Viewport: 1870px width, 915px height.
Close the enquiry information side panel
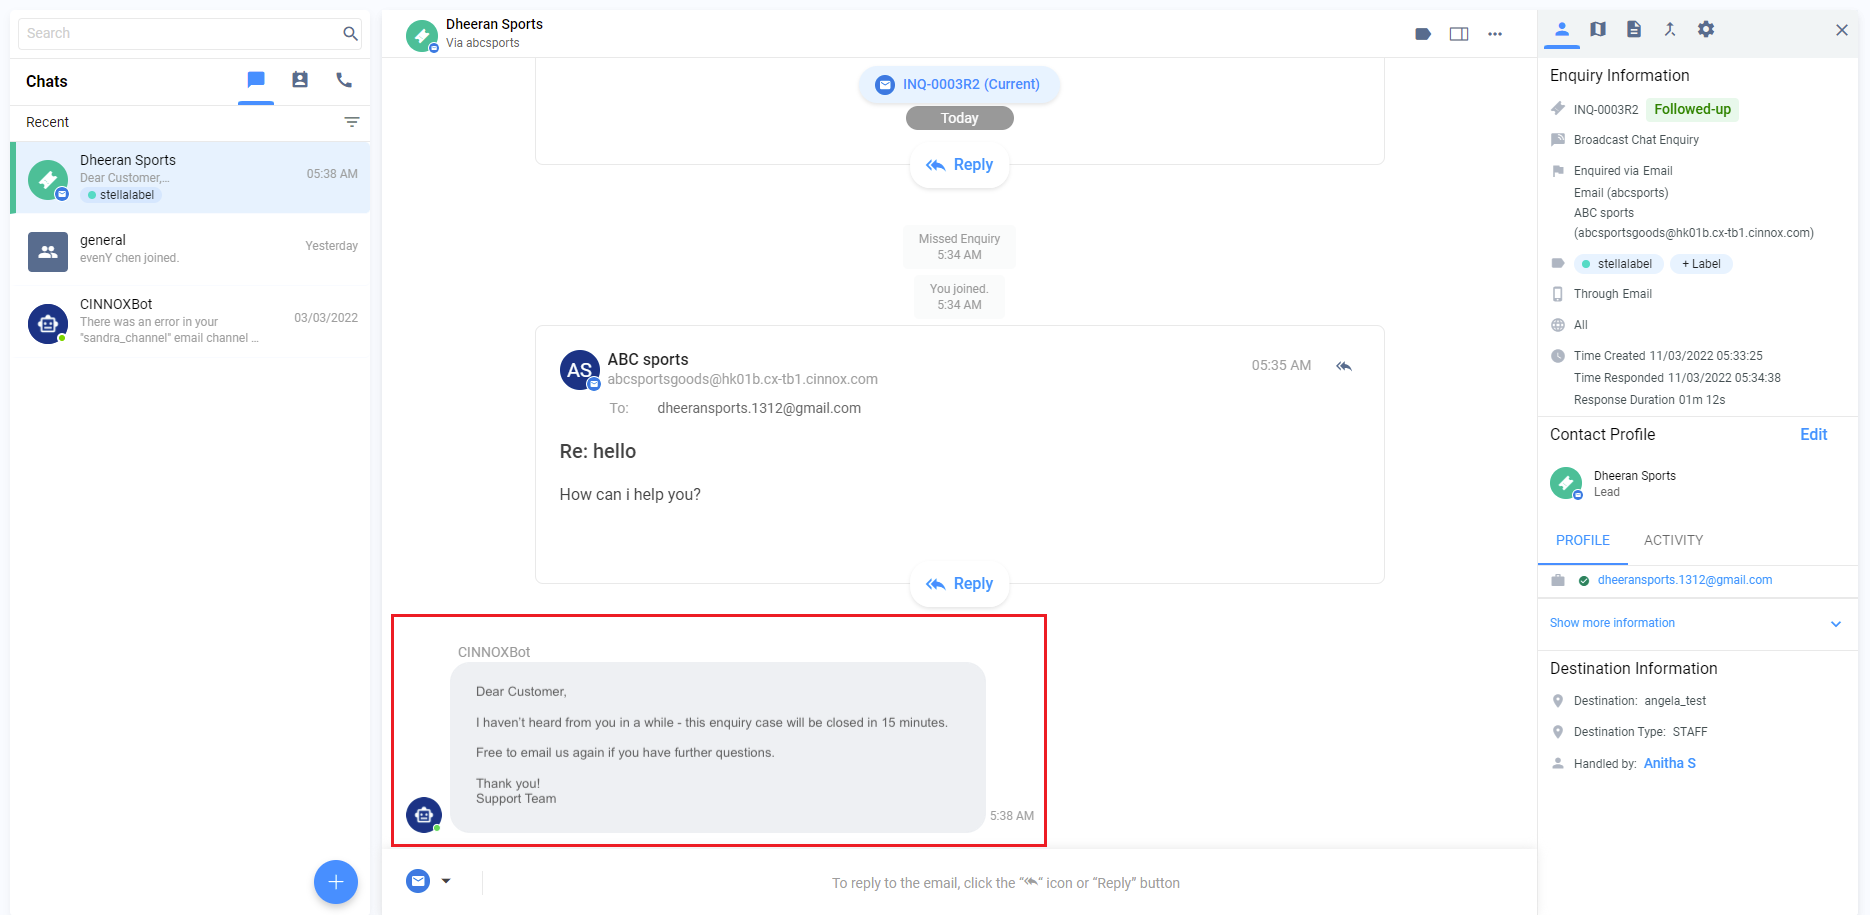[1842, 30]
